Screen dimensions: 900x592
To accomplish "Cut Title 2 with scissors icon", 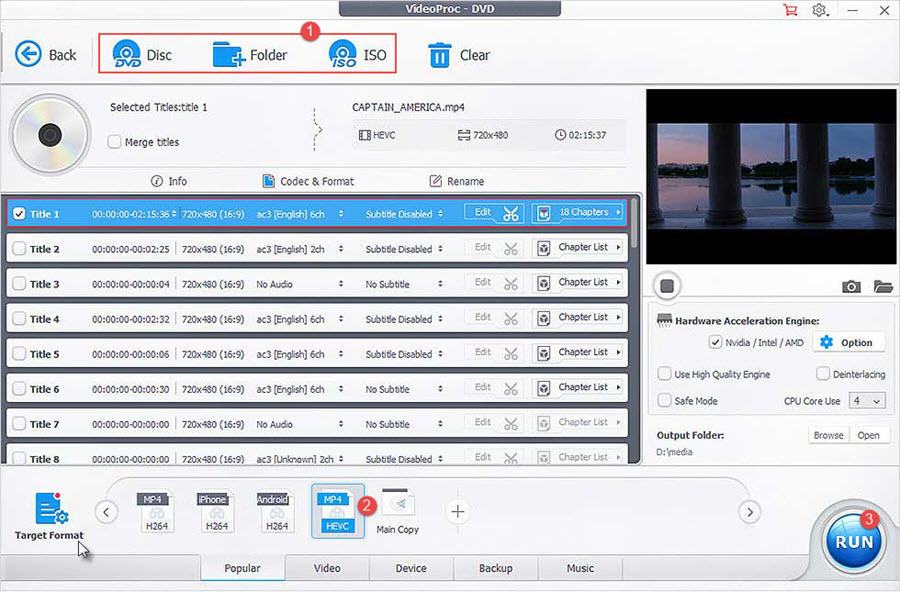I will click(510, 249).
